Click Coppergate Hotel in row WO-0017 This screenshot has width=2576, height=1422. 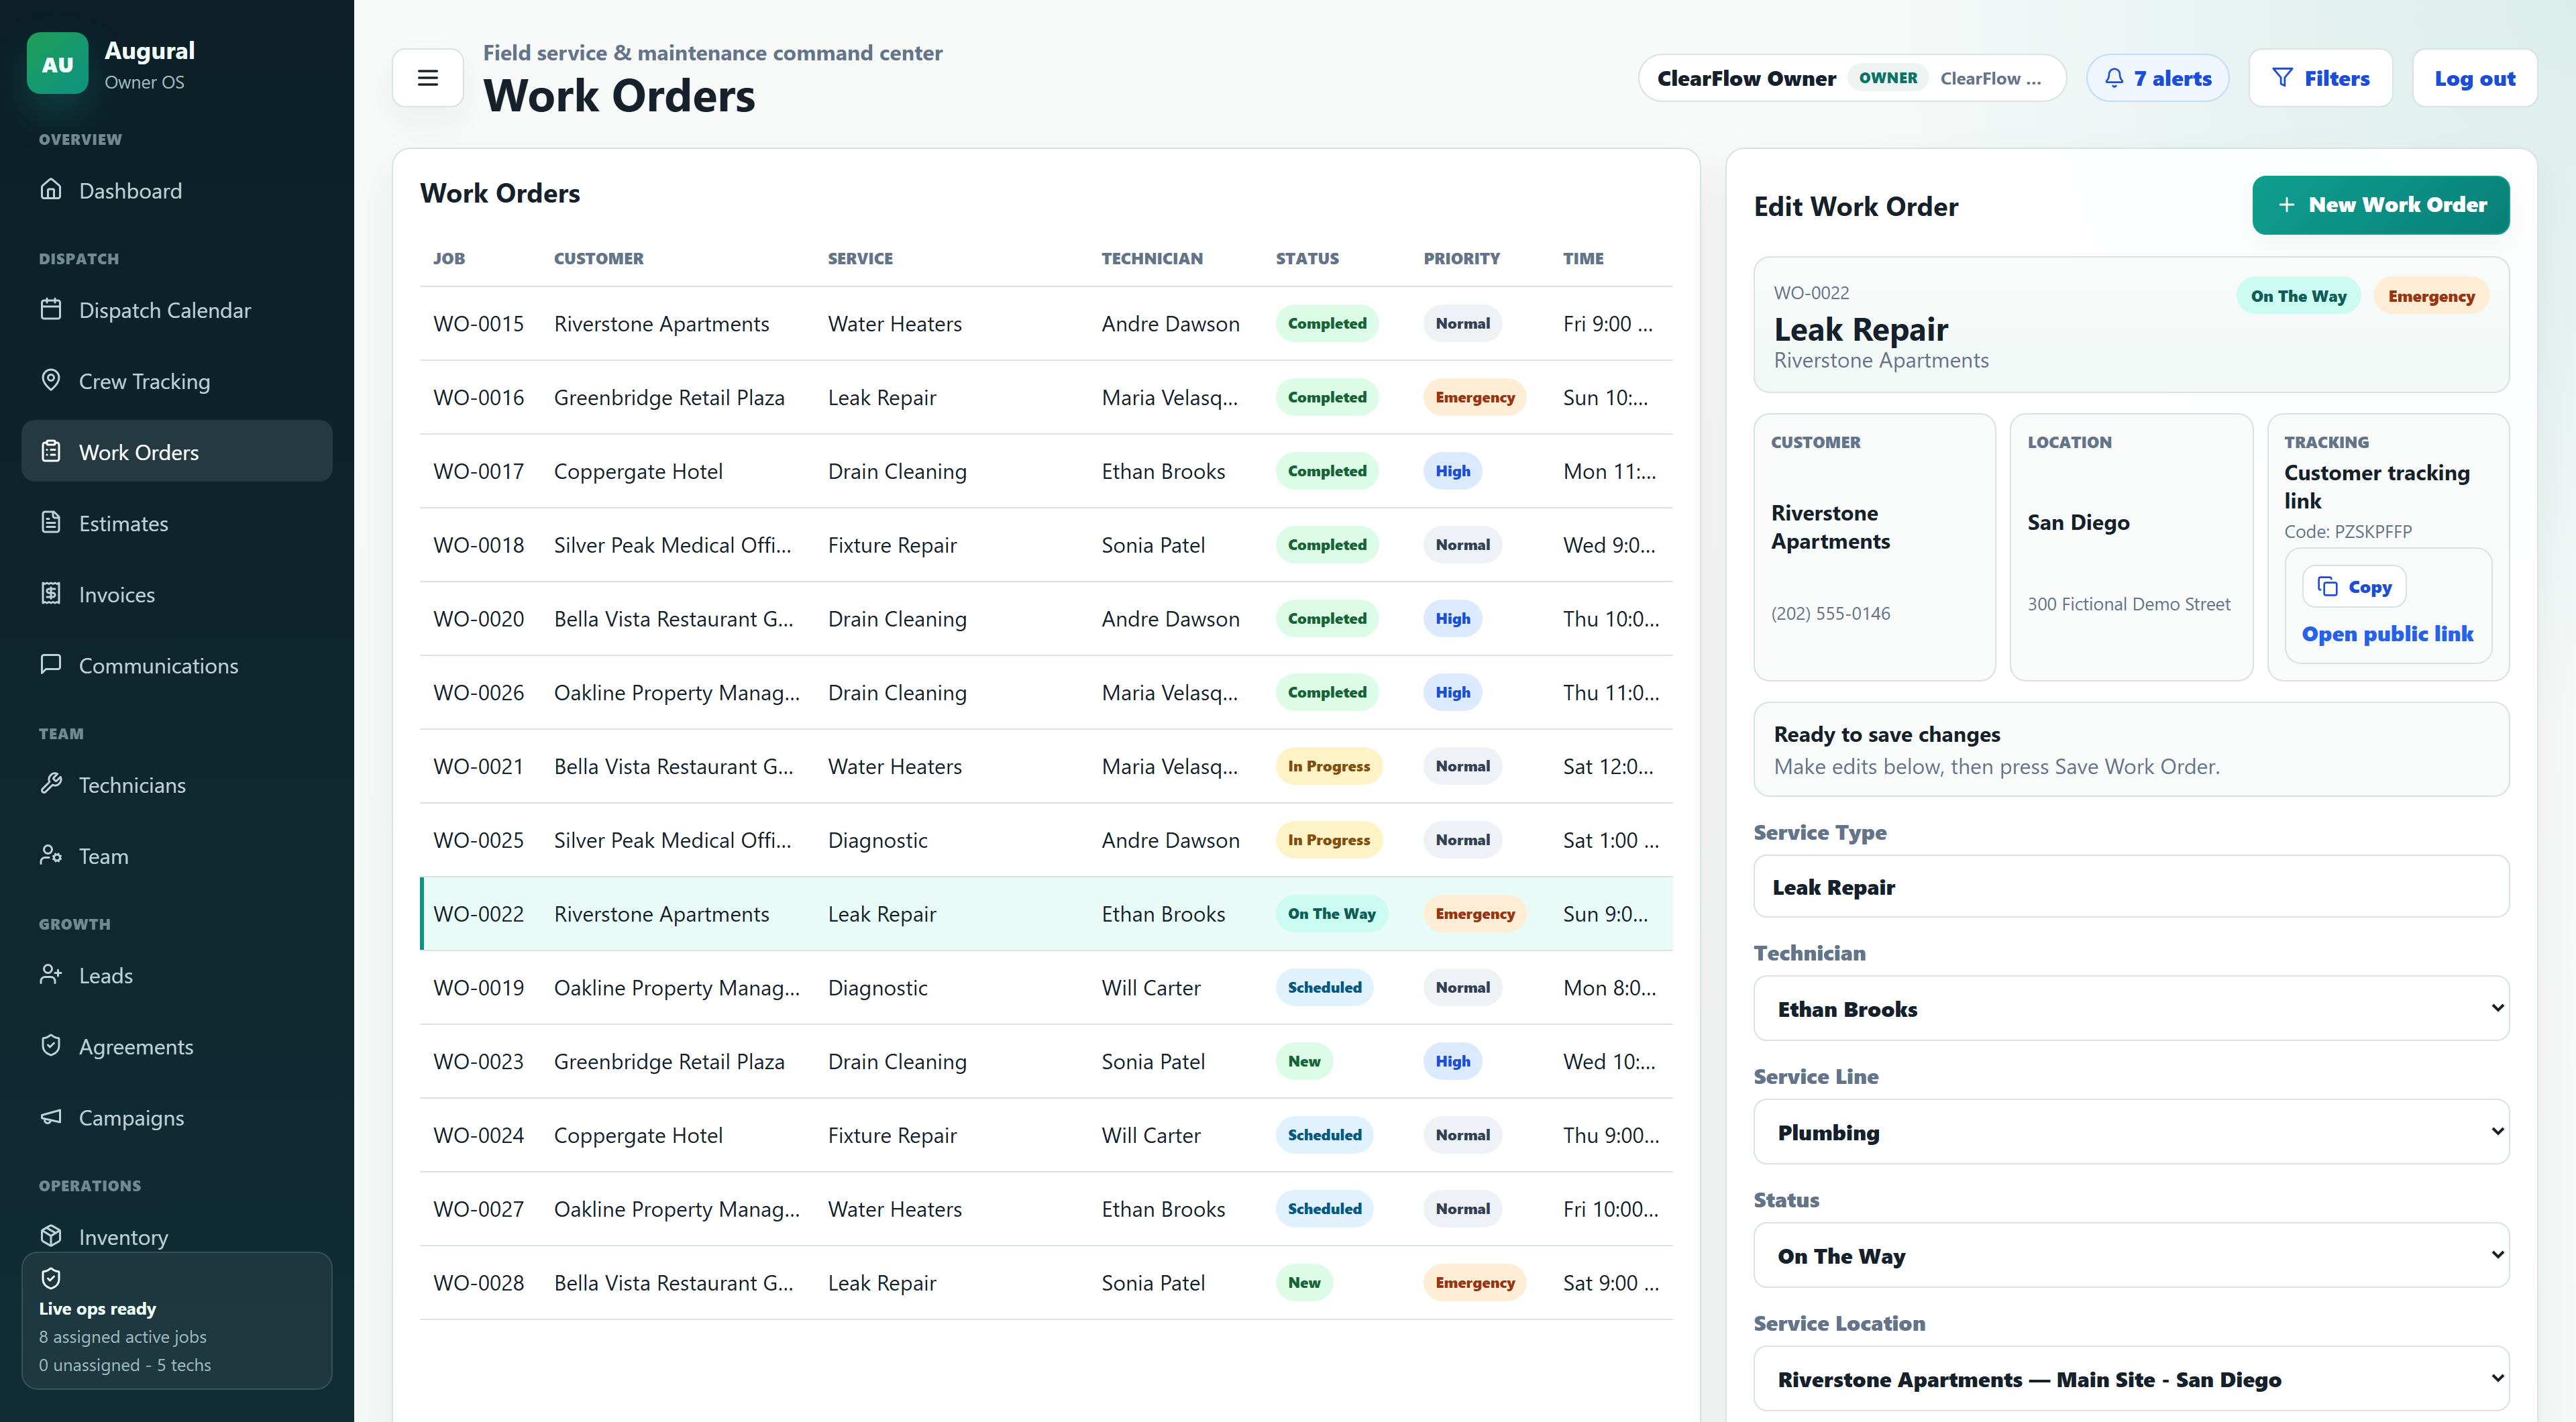point(638,471)
